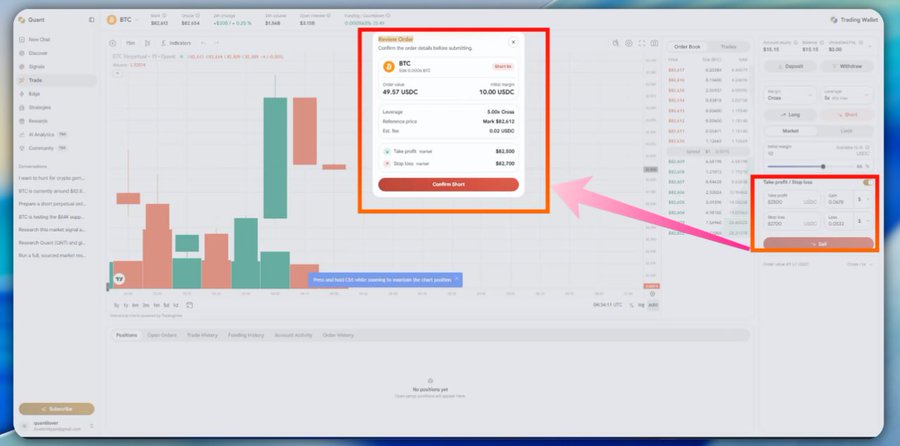Open the Account Activity tab
900x446 pixels.
point(293,335)
